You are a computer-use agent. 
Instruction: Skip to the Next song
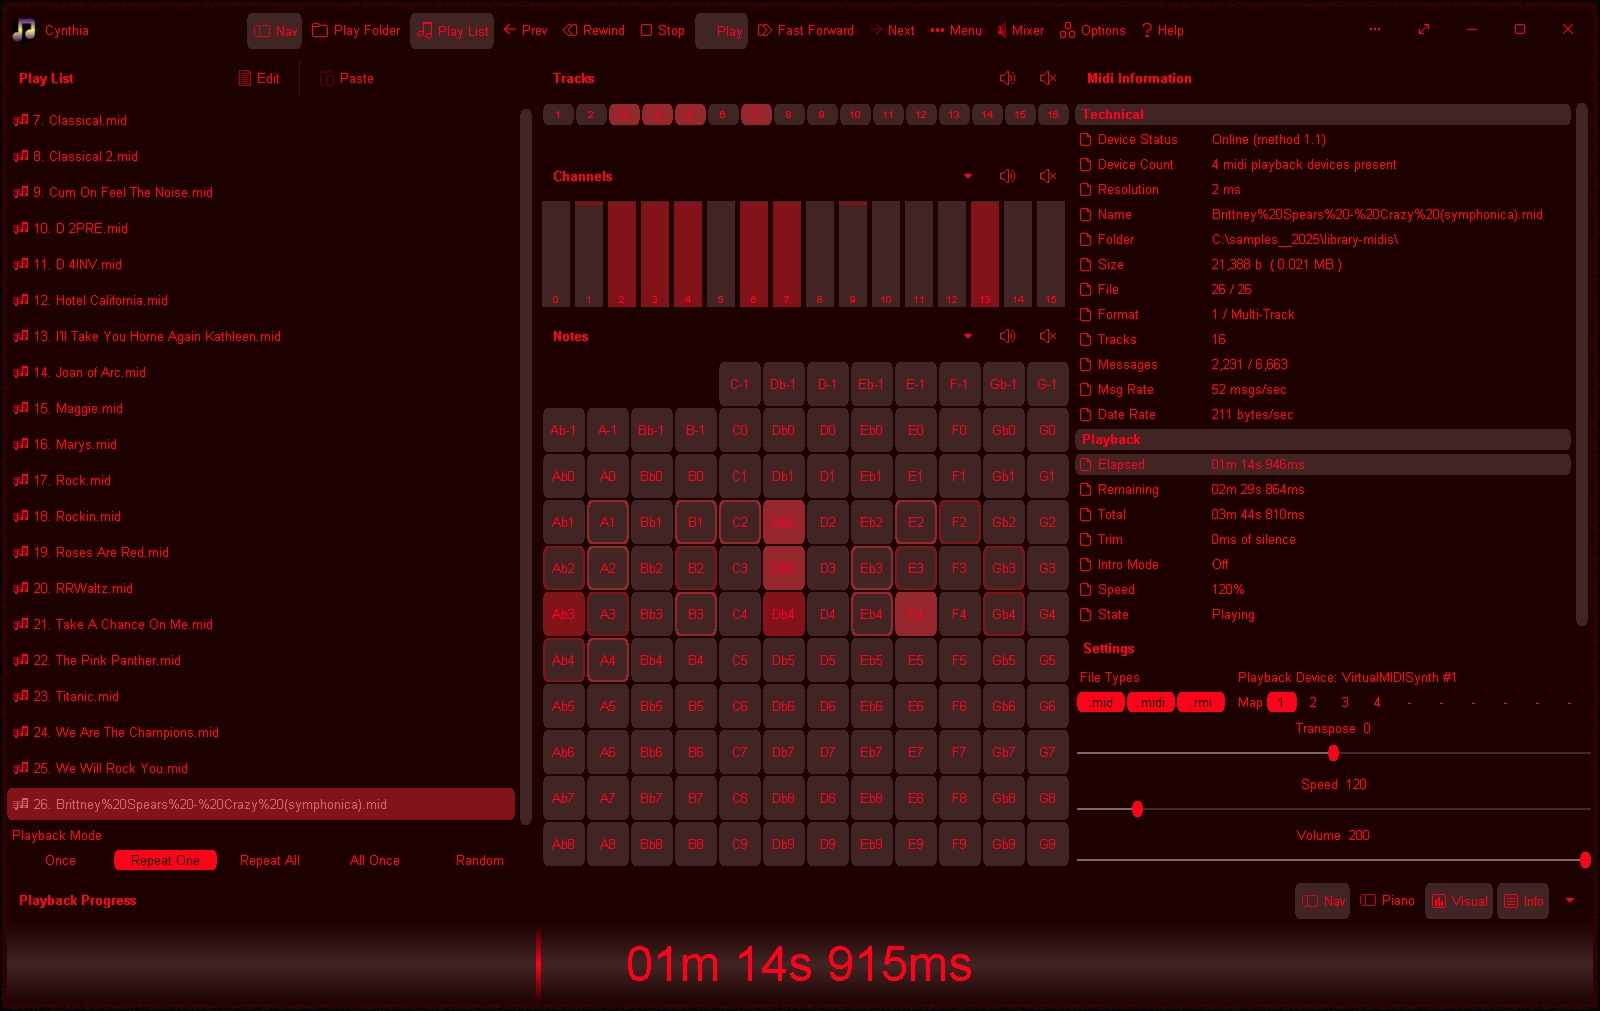click(892, 31)
